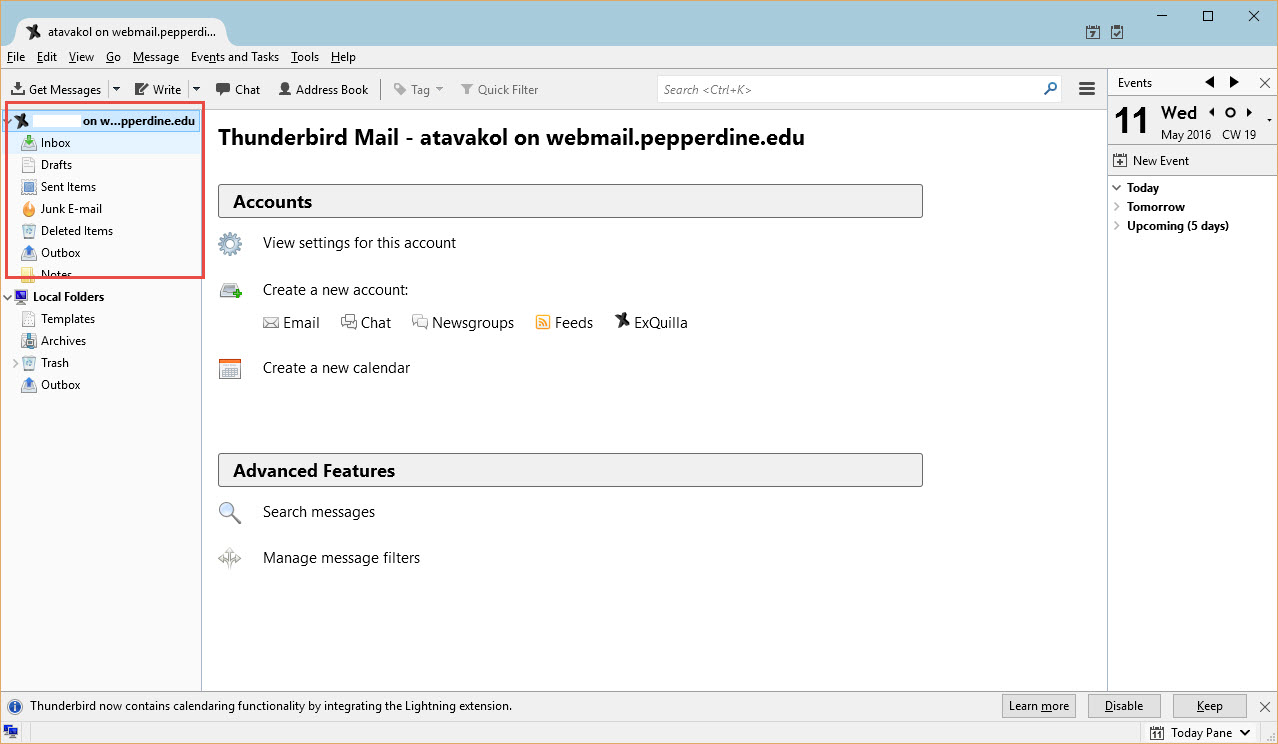Click Keep in the Lightning notification
Screen dimensions: 1278x744
1209,706
